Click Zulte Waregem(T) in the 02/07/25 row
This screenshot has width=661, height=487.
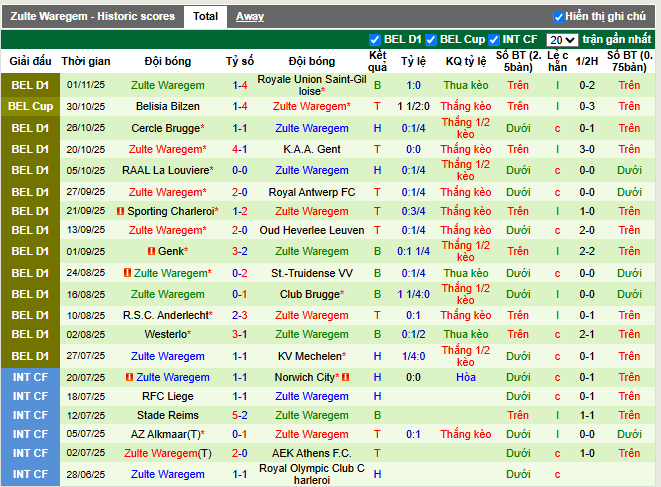pos(168,453)
